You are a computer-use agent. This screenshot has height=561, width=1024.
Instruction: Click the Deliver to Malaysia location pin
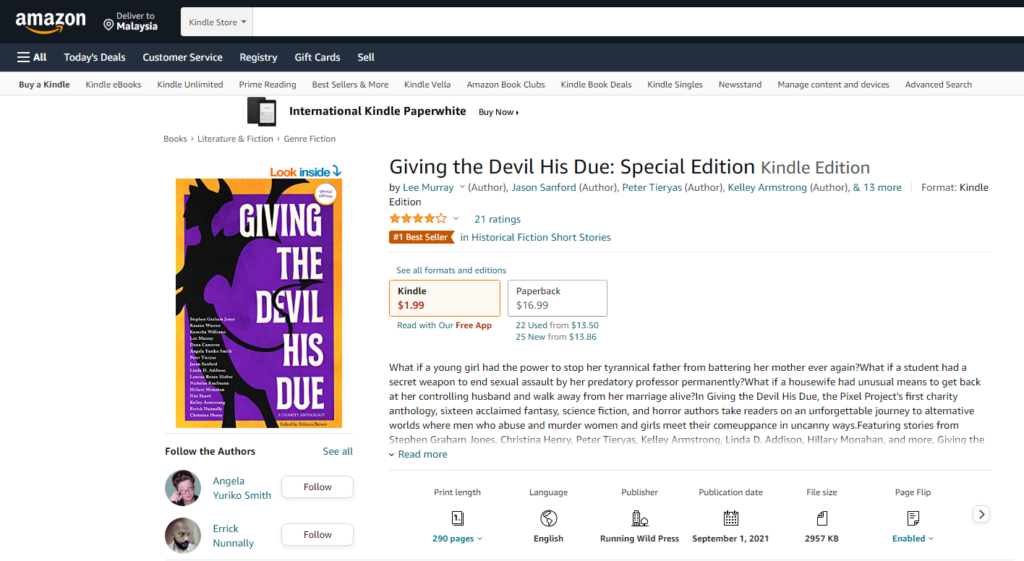108,25
